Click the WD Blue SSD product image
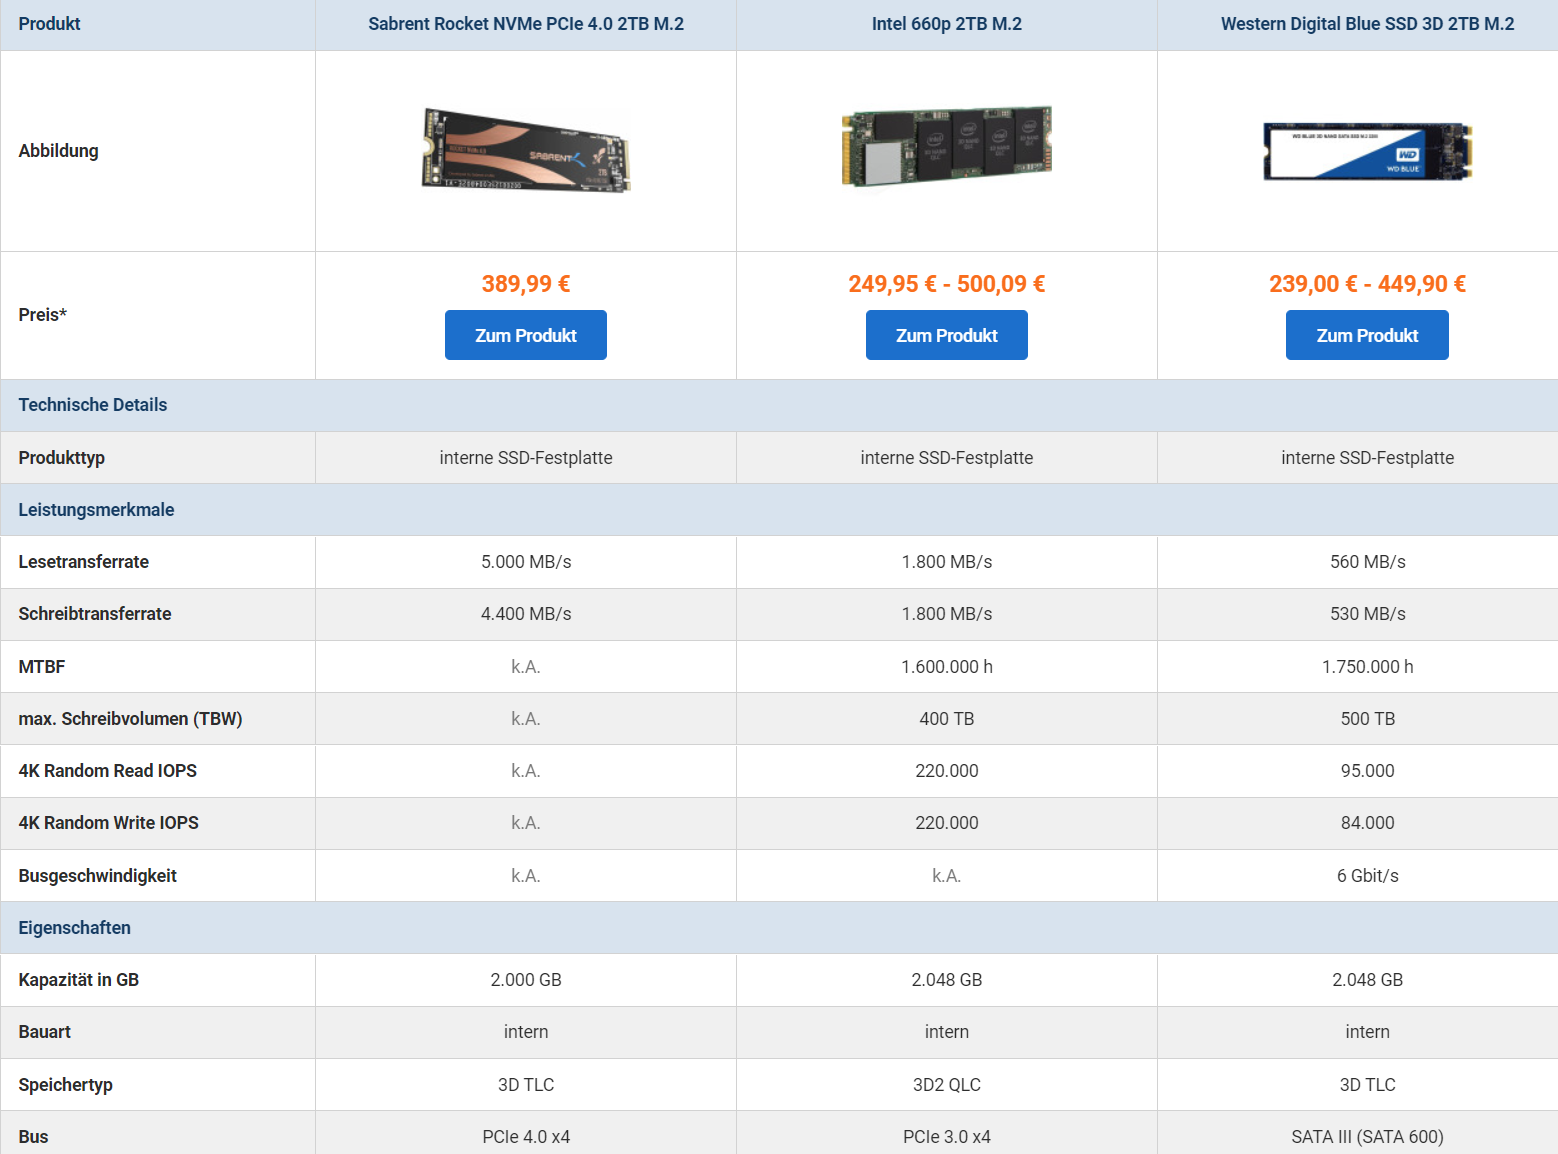 (x=1367, y=151)
